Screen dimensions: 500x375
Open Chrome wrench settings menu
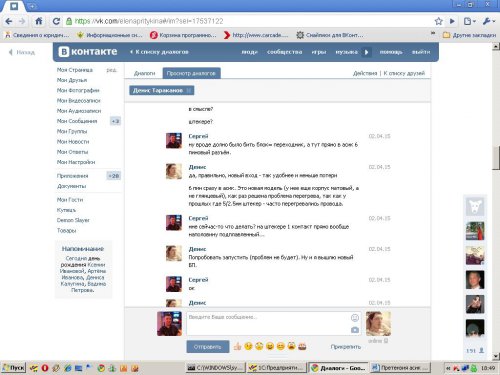(x=488, y=21)
